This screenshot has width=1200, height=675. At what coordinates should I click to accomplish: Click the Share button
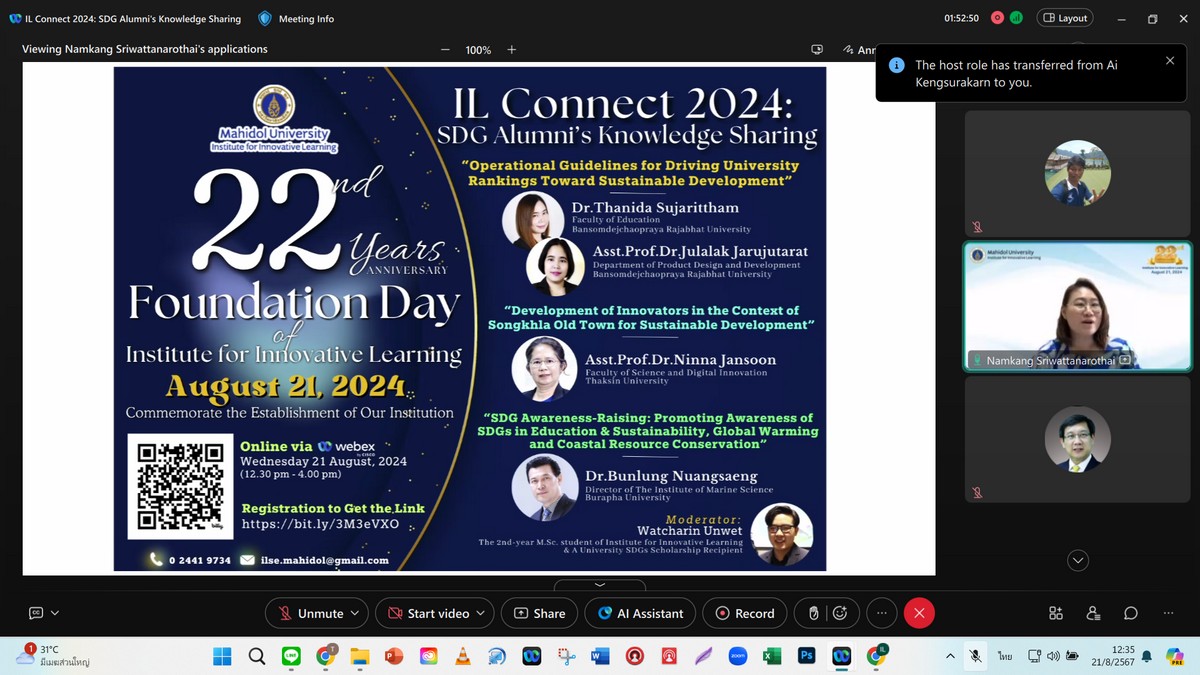(539, 613)
